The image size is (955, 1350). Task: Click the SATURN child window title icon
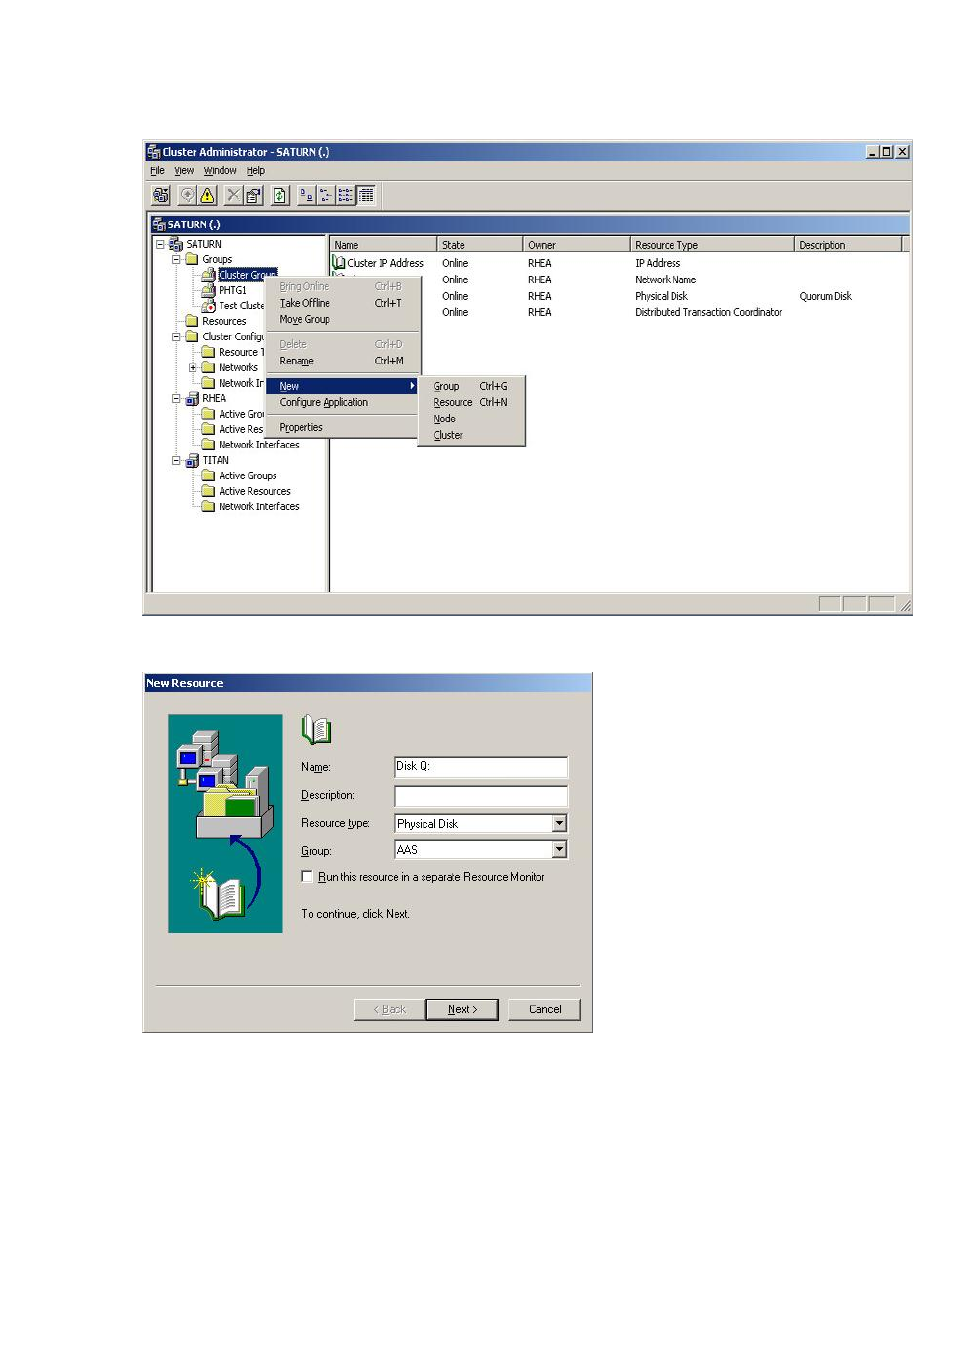[x=159, y=224]
